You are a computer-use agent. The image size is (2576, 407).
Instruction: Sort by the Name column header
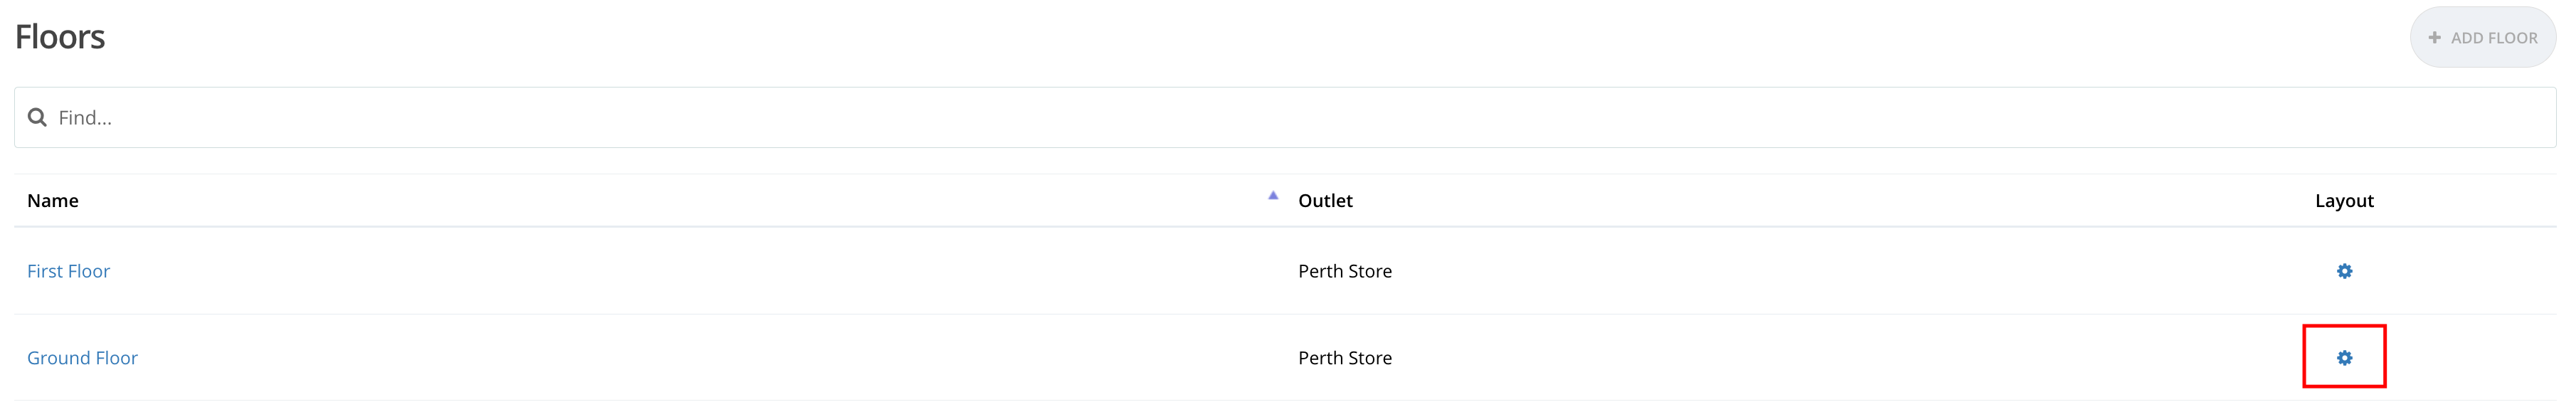pyautogui.click(x=53, y=201)
